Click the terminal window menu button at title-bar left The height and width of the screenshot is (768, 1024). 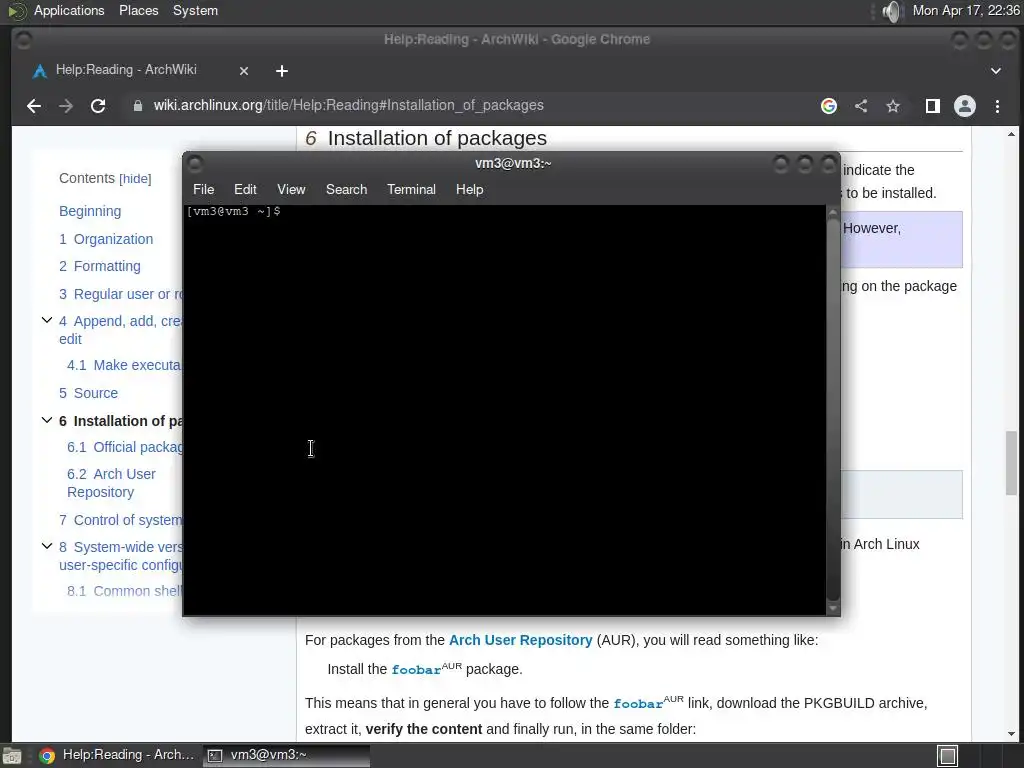[195, 163]
